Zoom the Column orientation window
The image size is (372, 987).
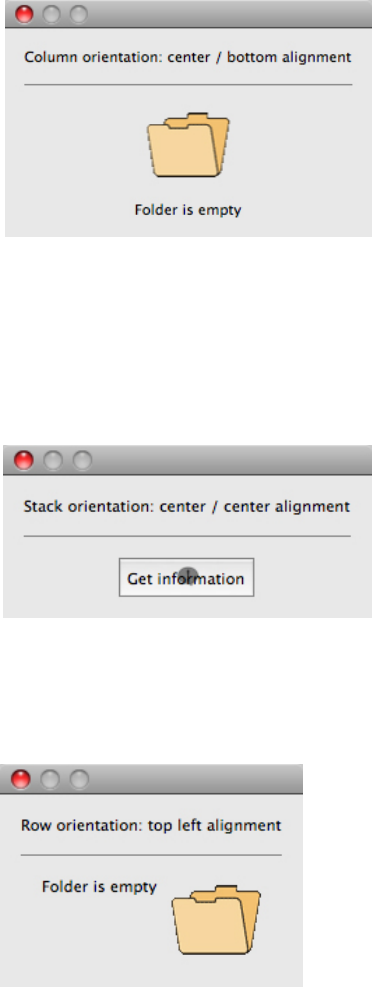[78, 14]
